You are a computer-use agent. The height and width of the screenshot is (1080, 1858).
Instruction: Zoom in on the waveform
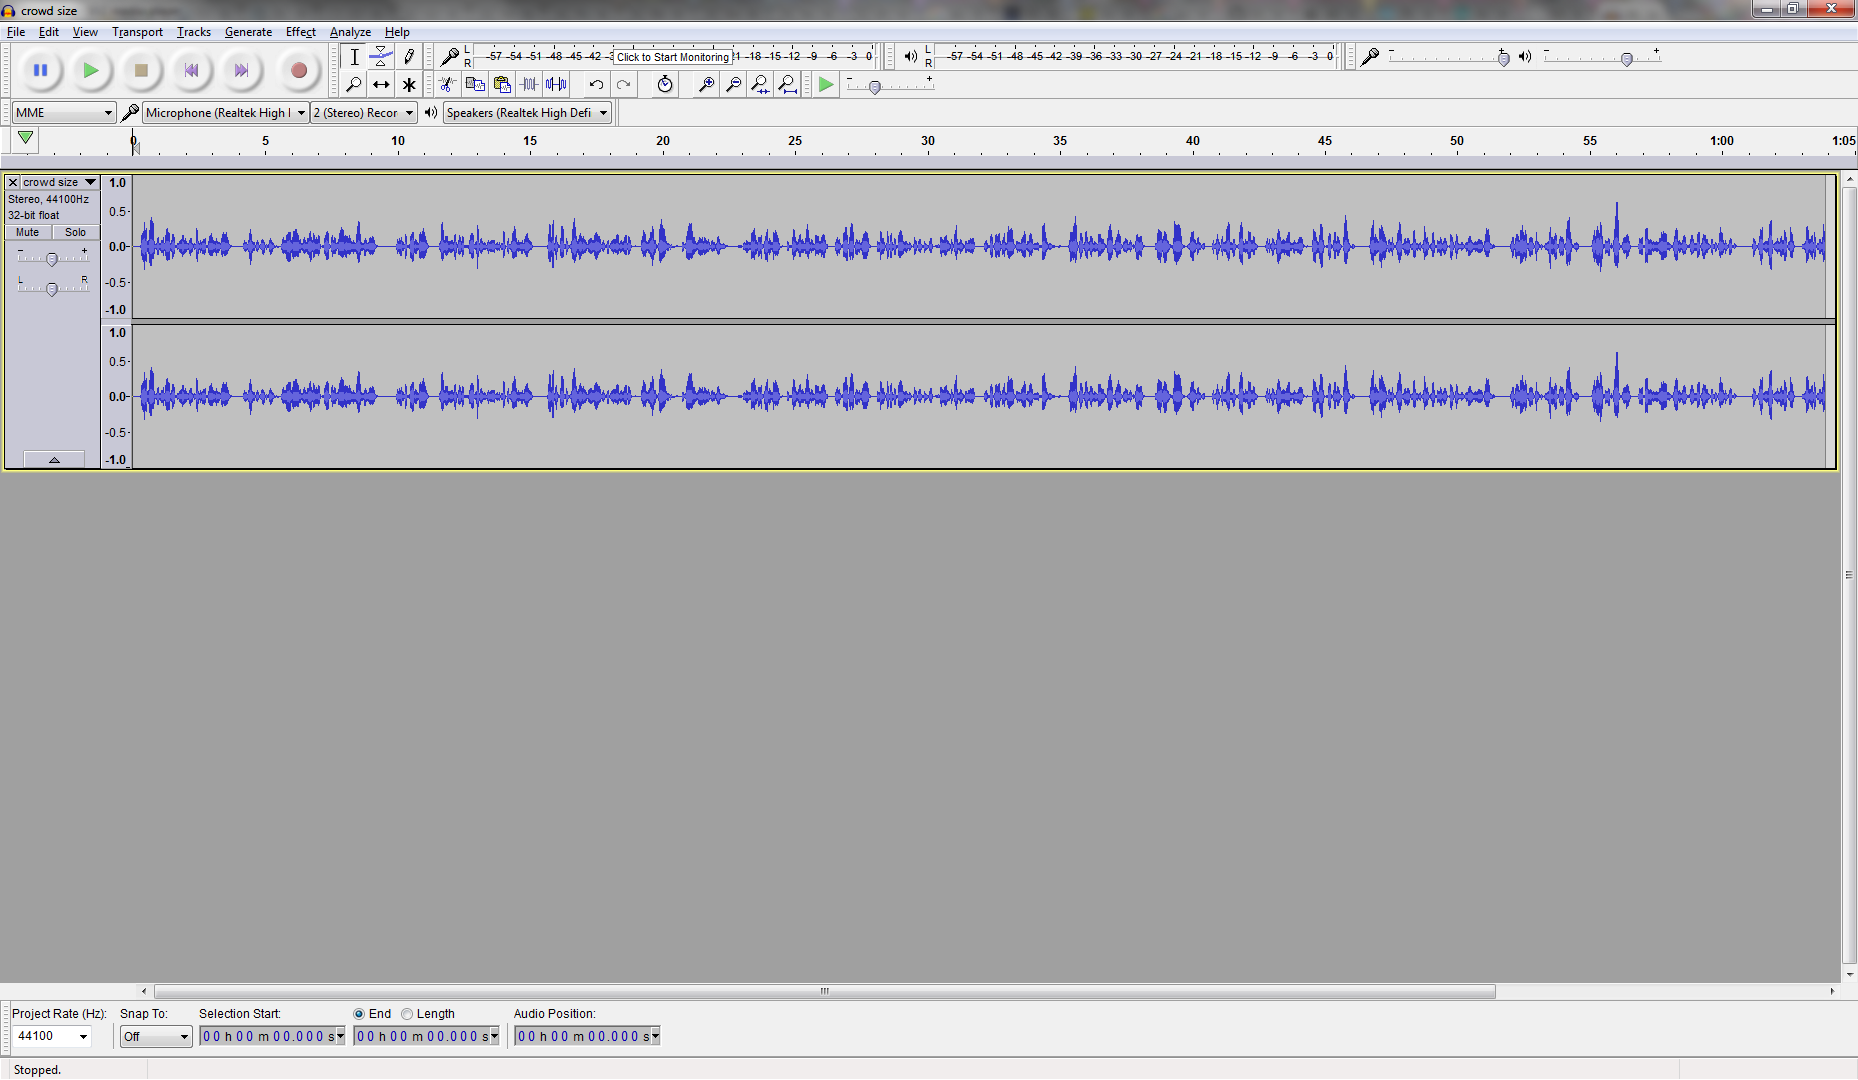(x=705, y=85)
